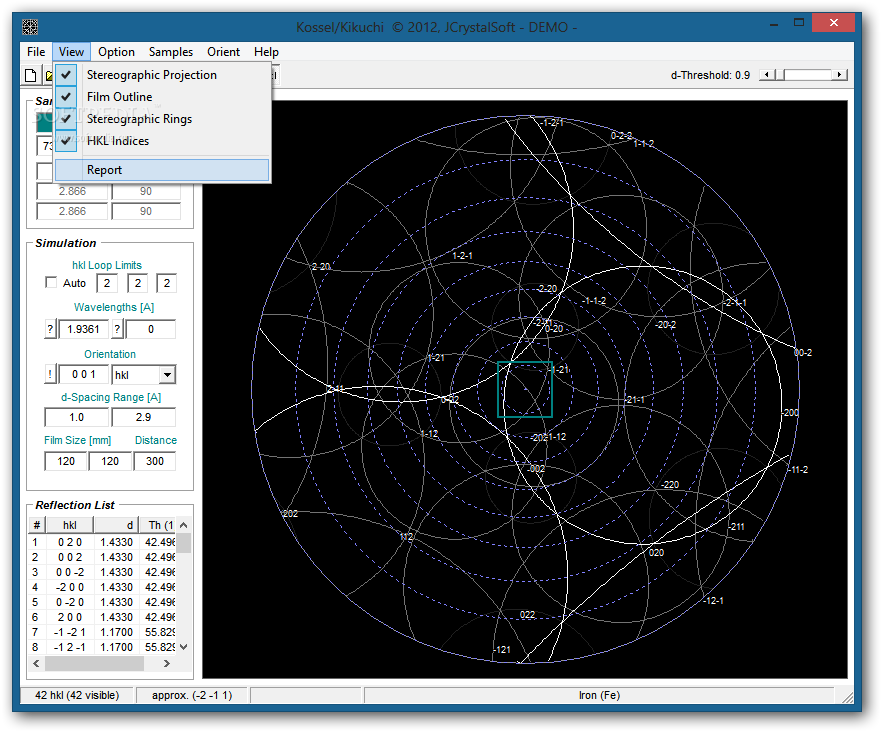Click the teal film outline square
This screenshot has height=732, width=882.
(x=525, y=389)
